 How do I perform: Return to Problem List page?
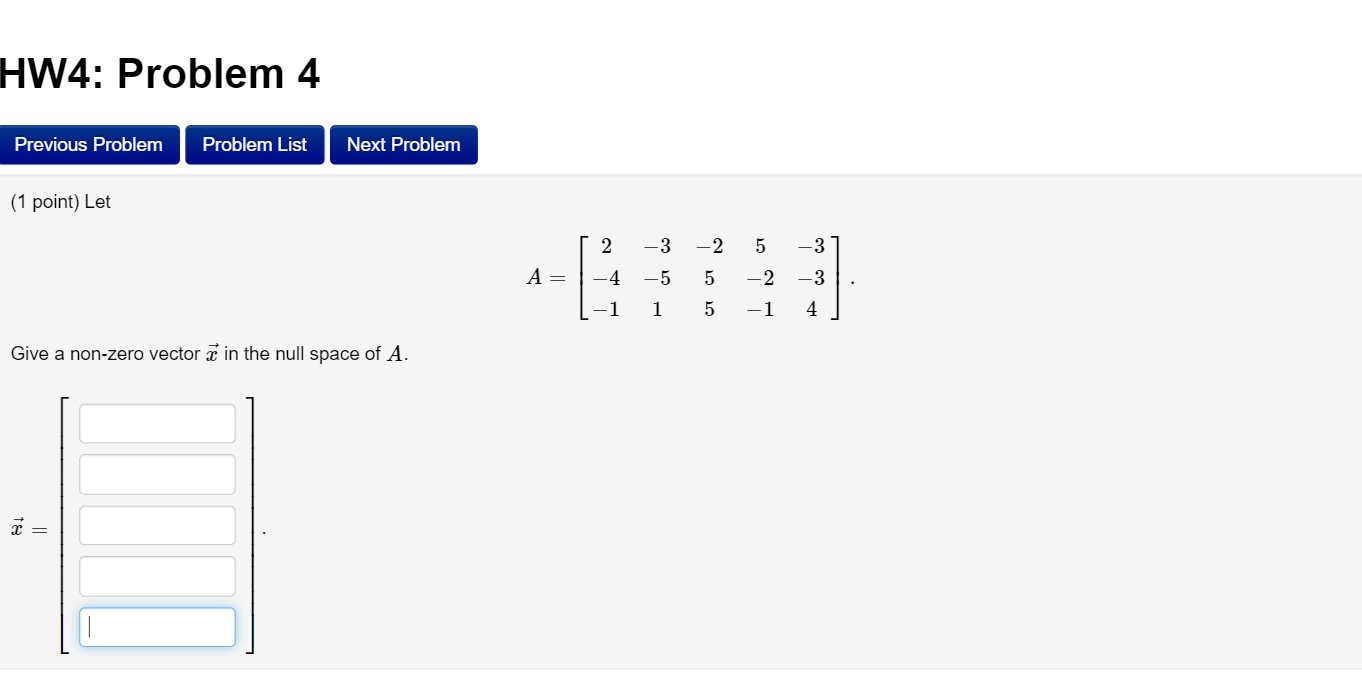coord(254,144)
